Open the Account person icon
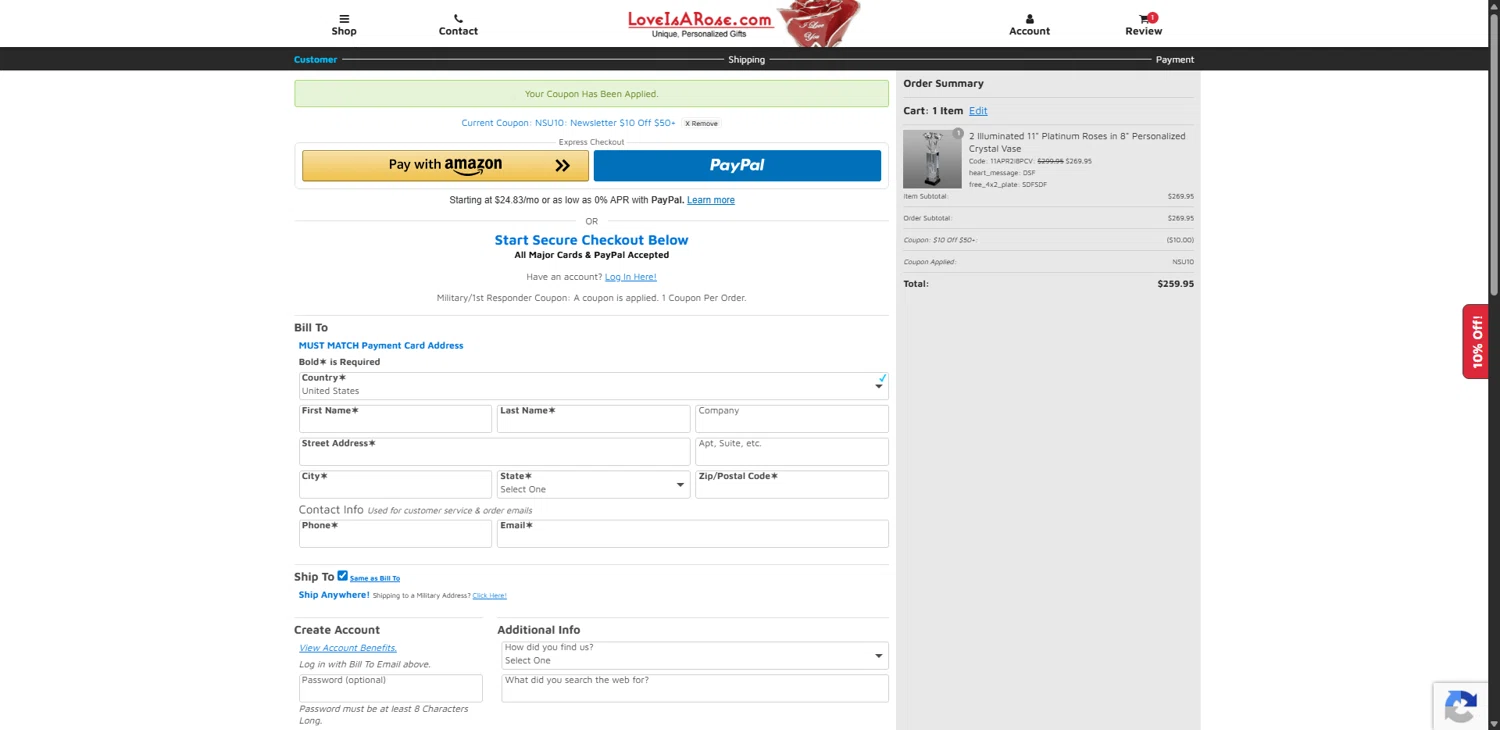The image size is (1500, 730). (x=1029, y=18)
